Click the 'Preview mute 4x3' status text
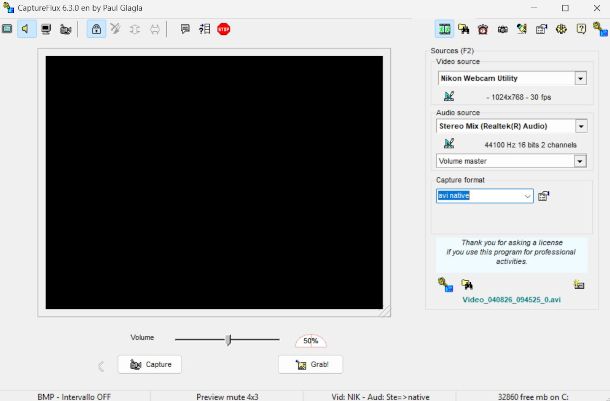Image resolution: width=610 pixels, height=401 pixels. pos(227,397)
